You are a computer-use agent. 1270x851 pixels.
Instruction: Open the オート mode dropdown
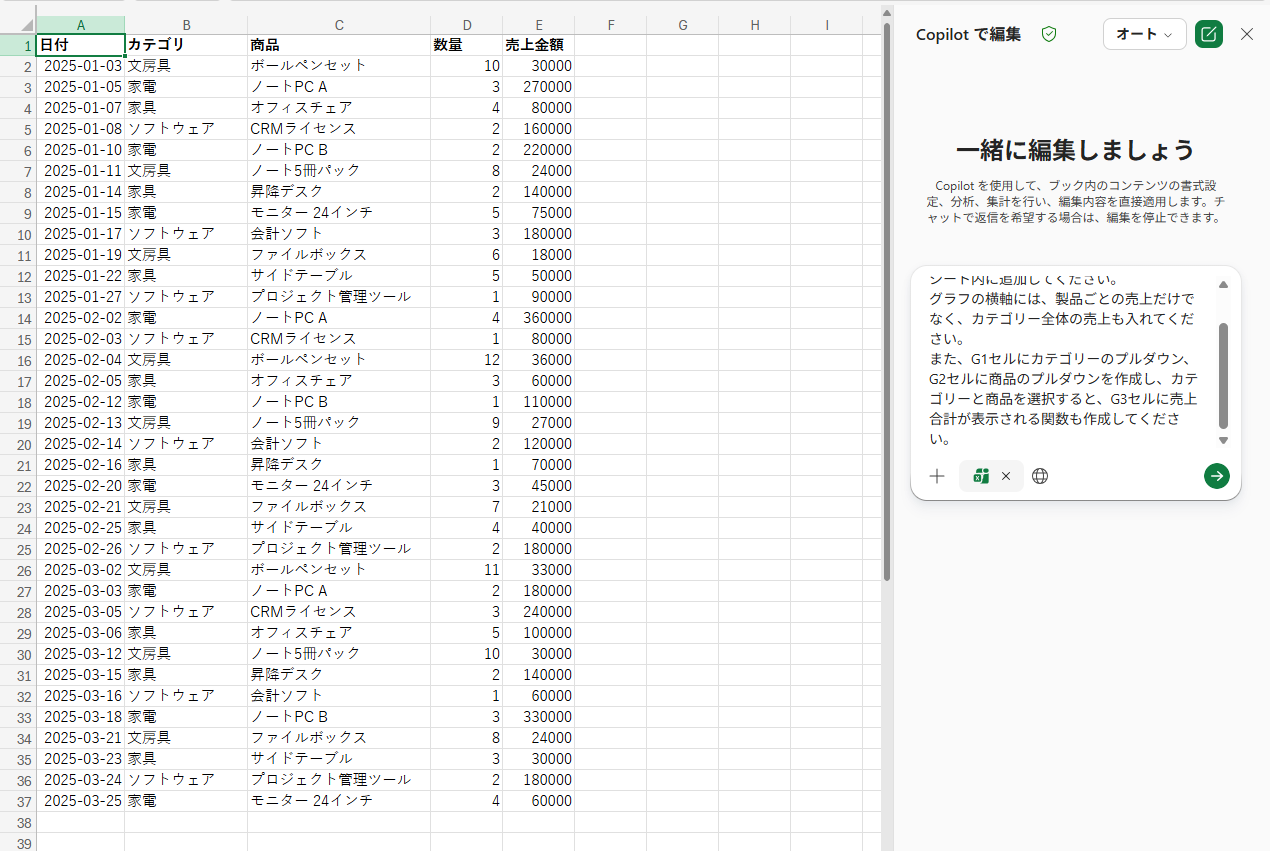[1144, 34]
